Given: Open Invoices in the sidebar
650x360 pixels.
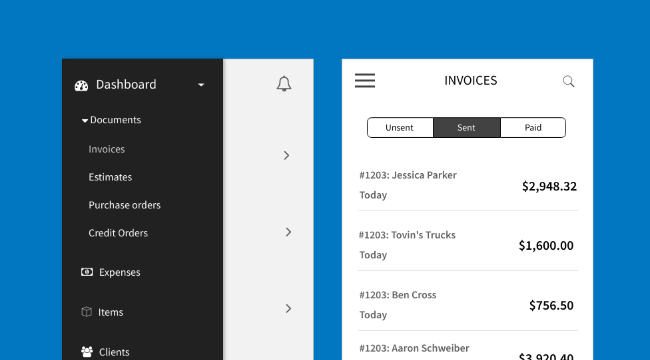Looking at the screenshot, I should (107, 149).
